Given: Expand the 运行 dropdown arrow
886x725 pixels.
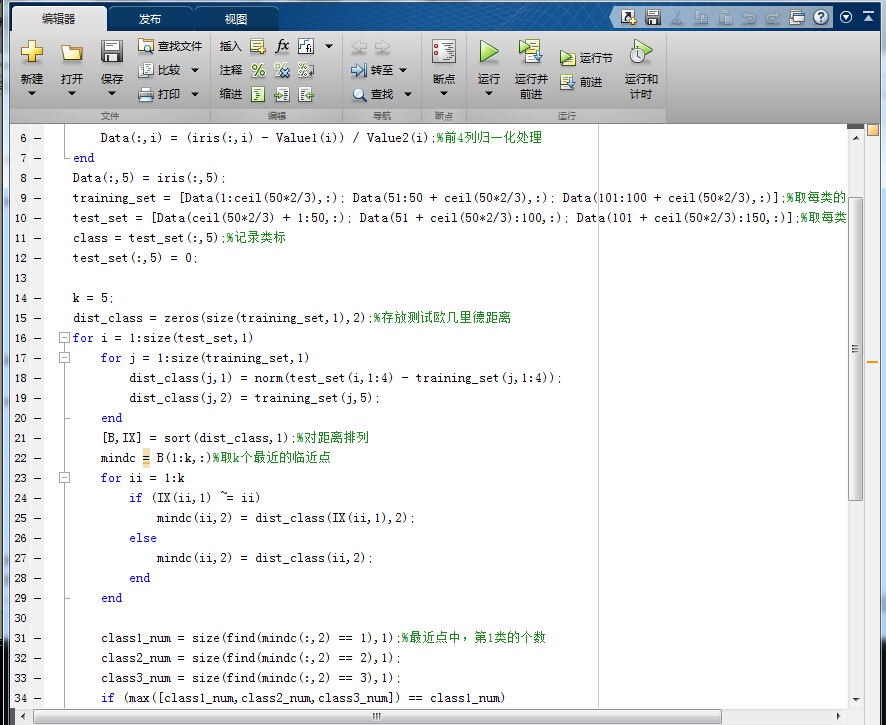Looking at the screenshot, I should pos(489,93).
